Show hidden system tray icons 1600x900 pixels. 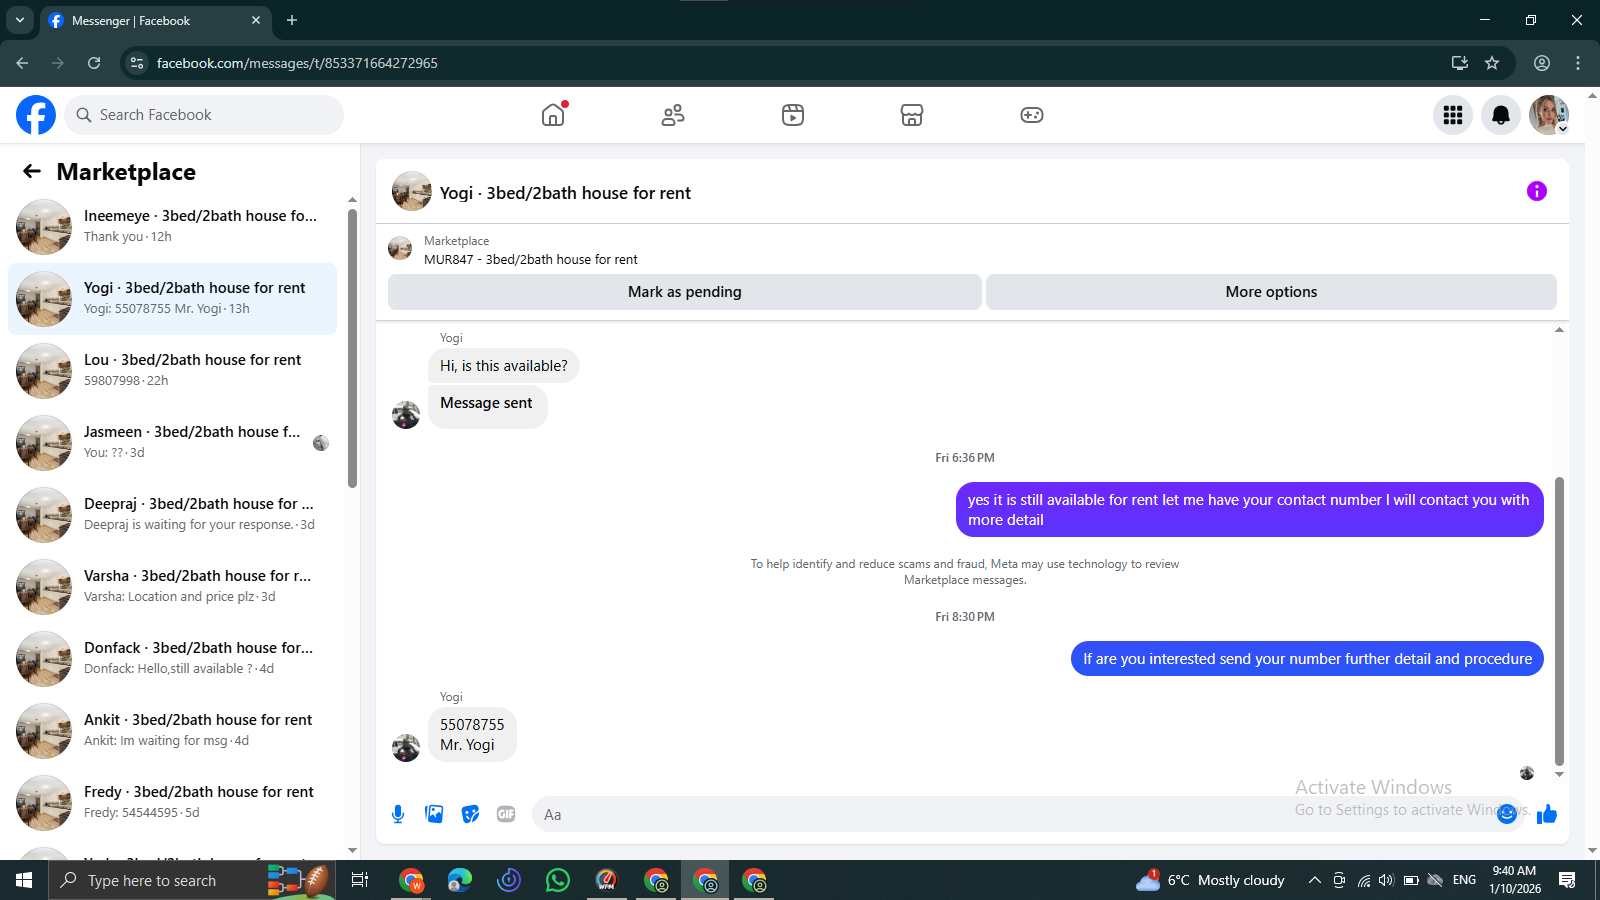1315,880
